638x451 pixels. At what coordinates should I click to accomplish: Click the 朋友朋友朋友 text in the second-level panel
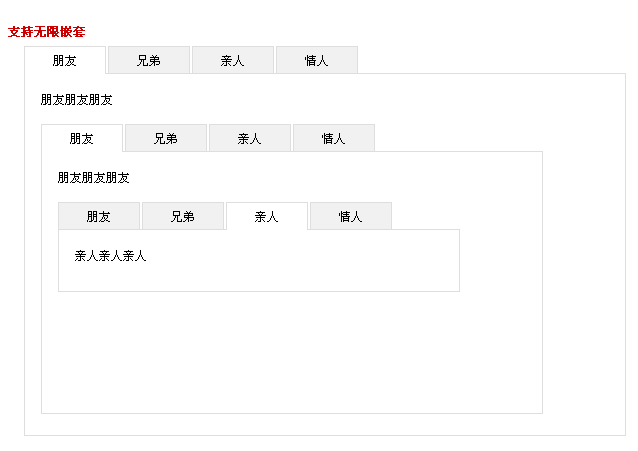(94, 178)
